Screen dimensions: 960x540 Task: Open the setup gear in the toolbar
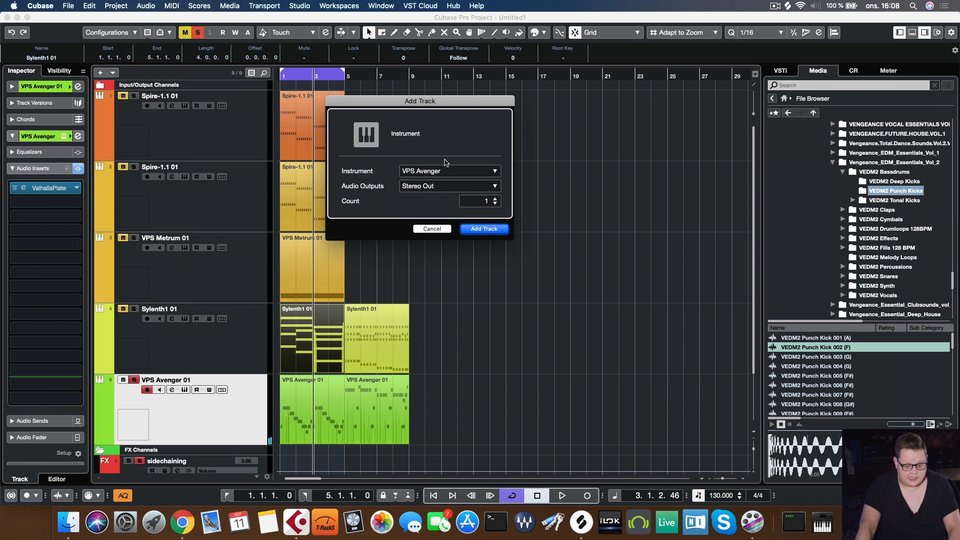tap(951, 32)
